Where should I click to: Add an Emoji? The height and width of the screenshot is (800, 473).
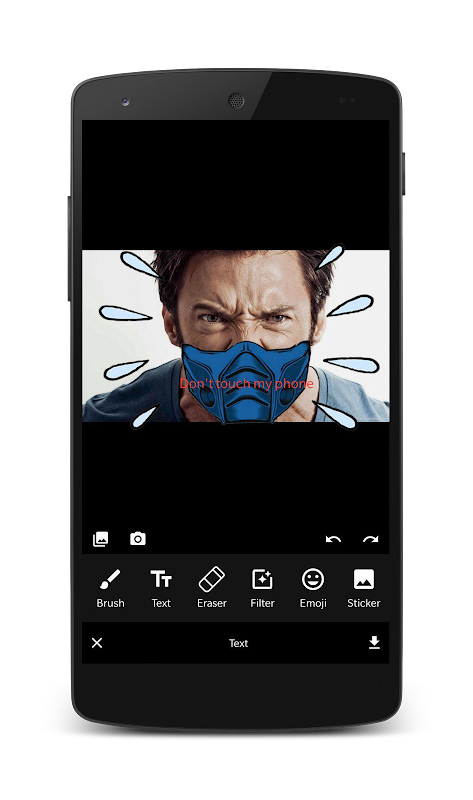coord(313,588)
